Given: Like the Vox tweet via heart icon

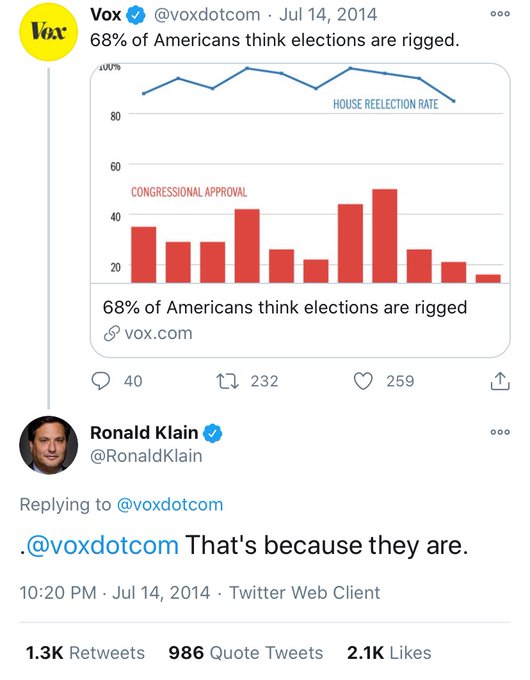Looking at the screenshot, I should pyautogui.click(x=363, y=381).
